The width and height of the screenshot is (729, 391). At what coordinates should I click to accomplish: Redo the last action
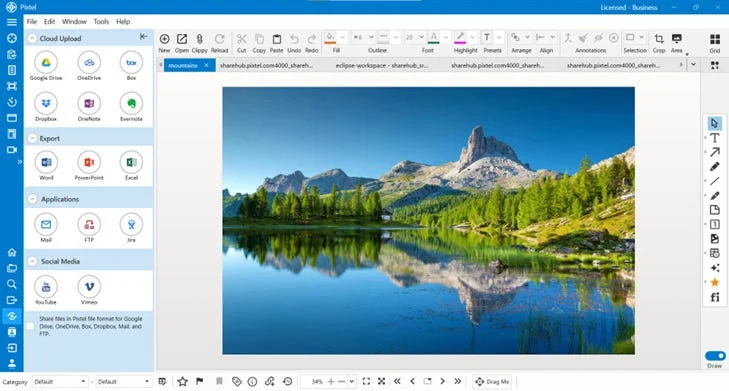[x=311, y=39]
